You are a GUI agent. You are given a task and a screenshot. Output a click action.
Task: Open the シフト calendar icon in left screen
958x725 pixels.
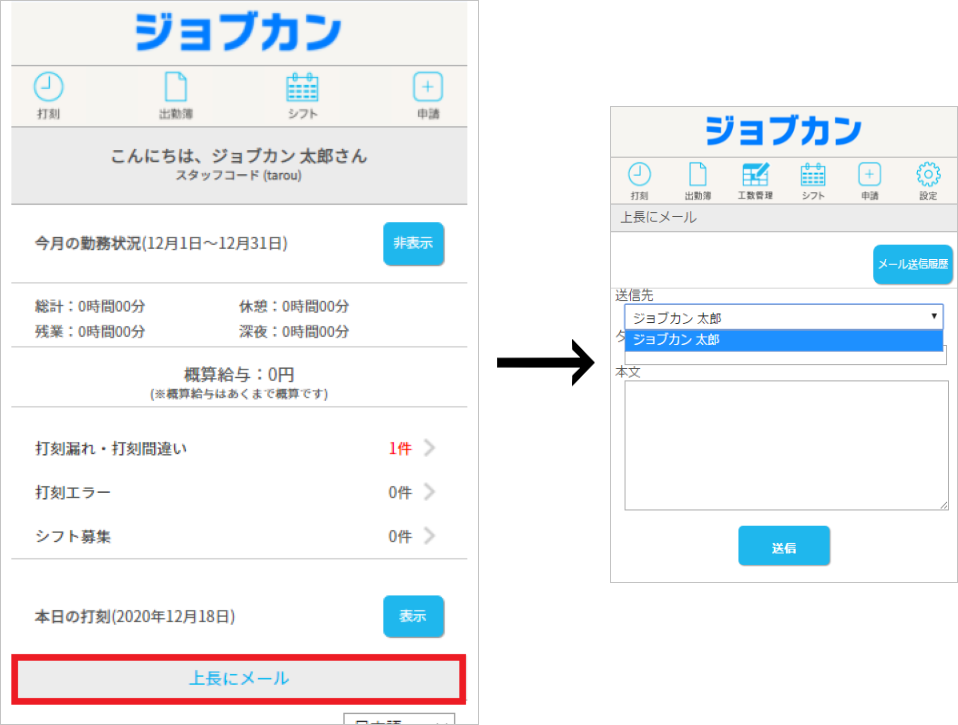pyautogui.click(x=302, y=87)
